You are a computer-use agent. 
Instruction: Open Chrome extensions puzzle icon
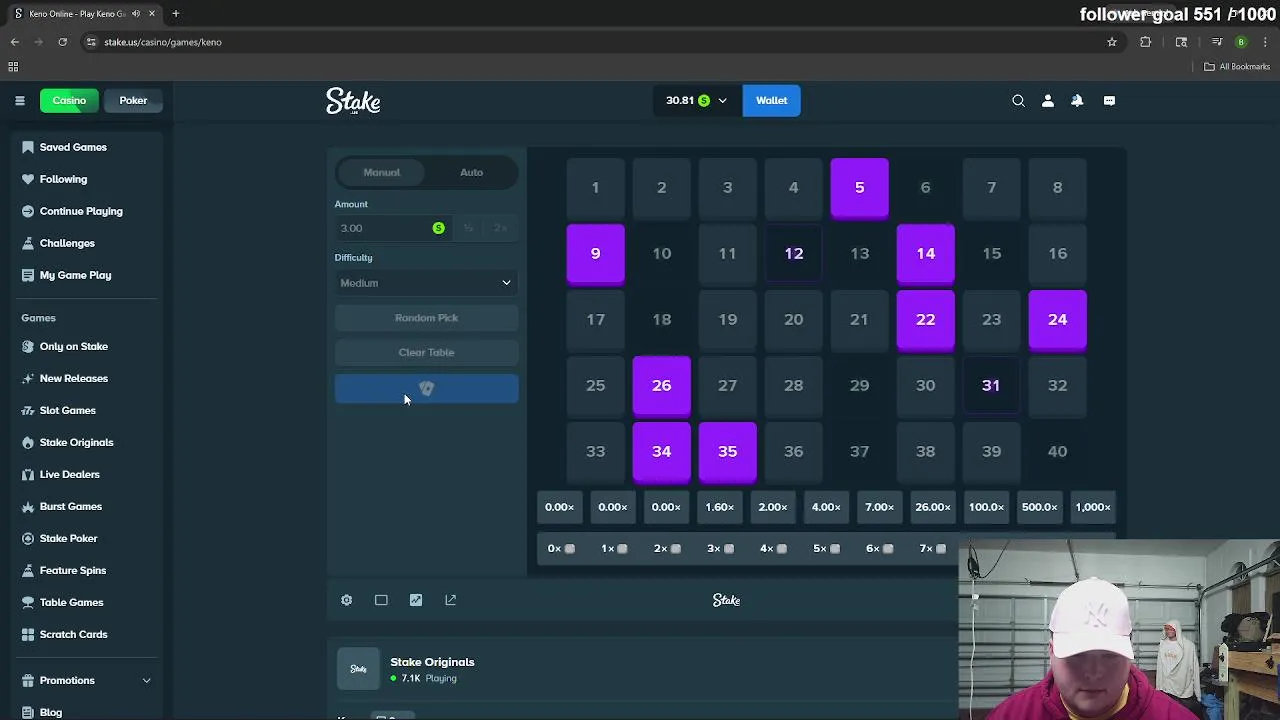tap(1146, 42)
